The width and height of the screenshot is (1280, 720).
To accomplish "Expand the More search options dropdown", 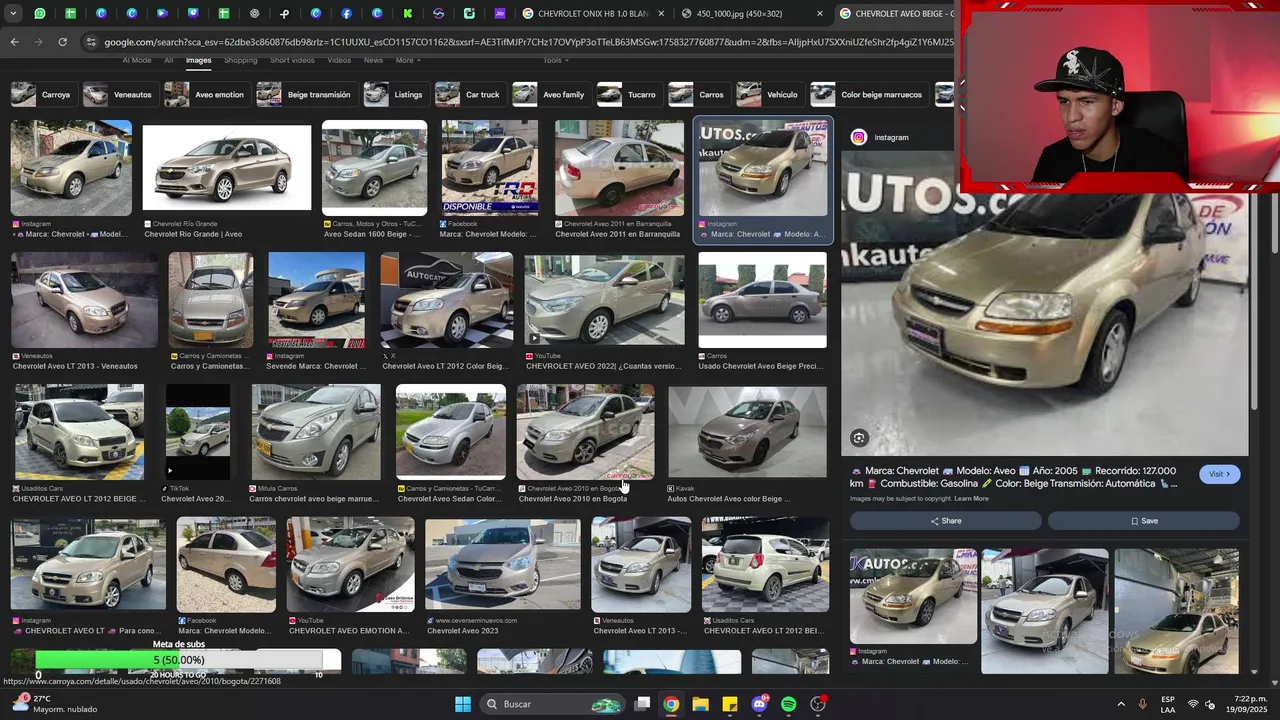I will click(x=407, y=60).
